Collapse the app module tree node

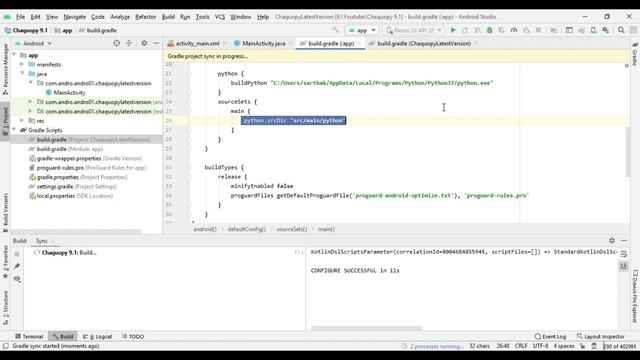[x=14, y=55]
